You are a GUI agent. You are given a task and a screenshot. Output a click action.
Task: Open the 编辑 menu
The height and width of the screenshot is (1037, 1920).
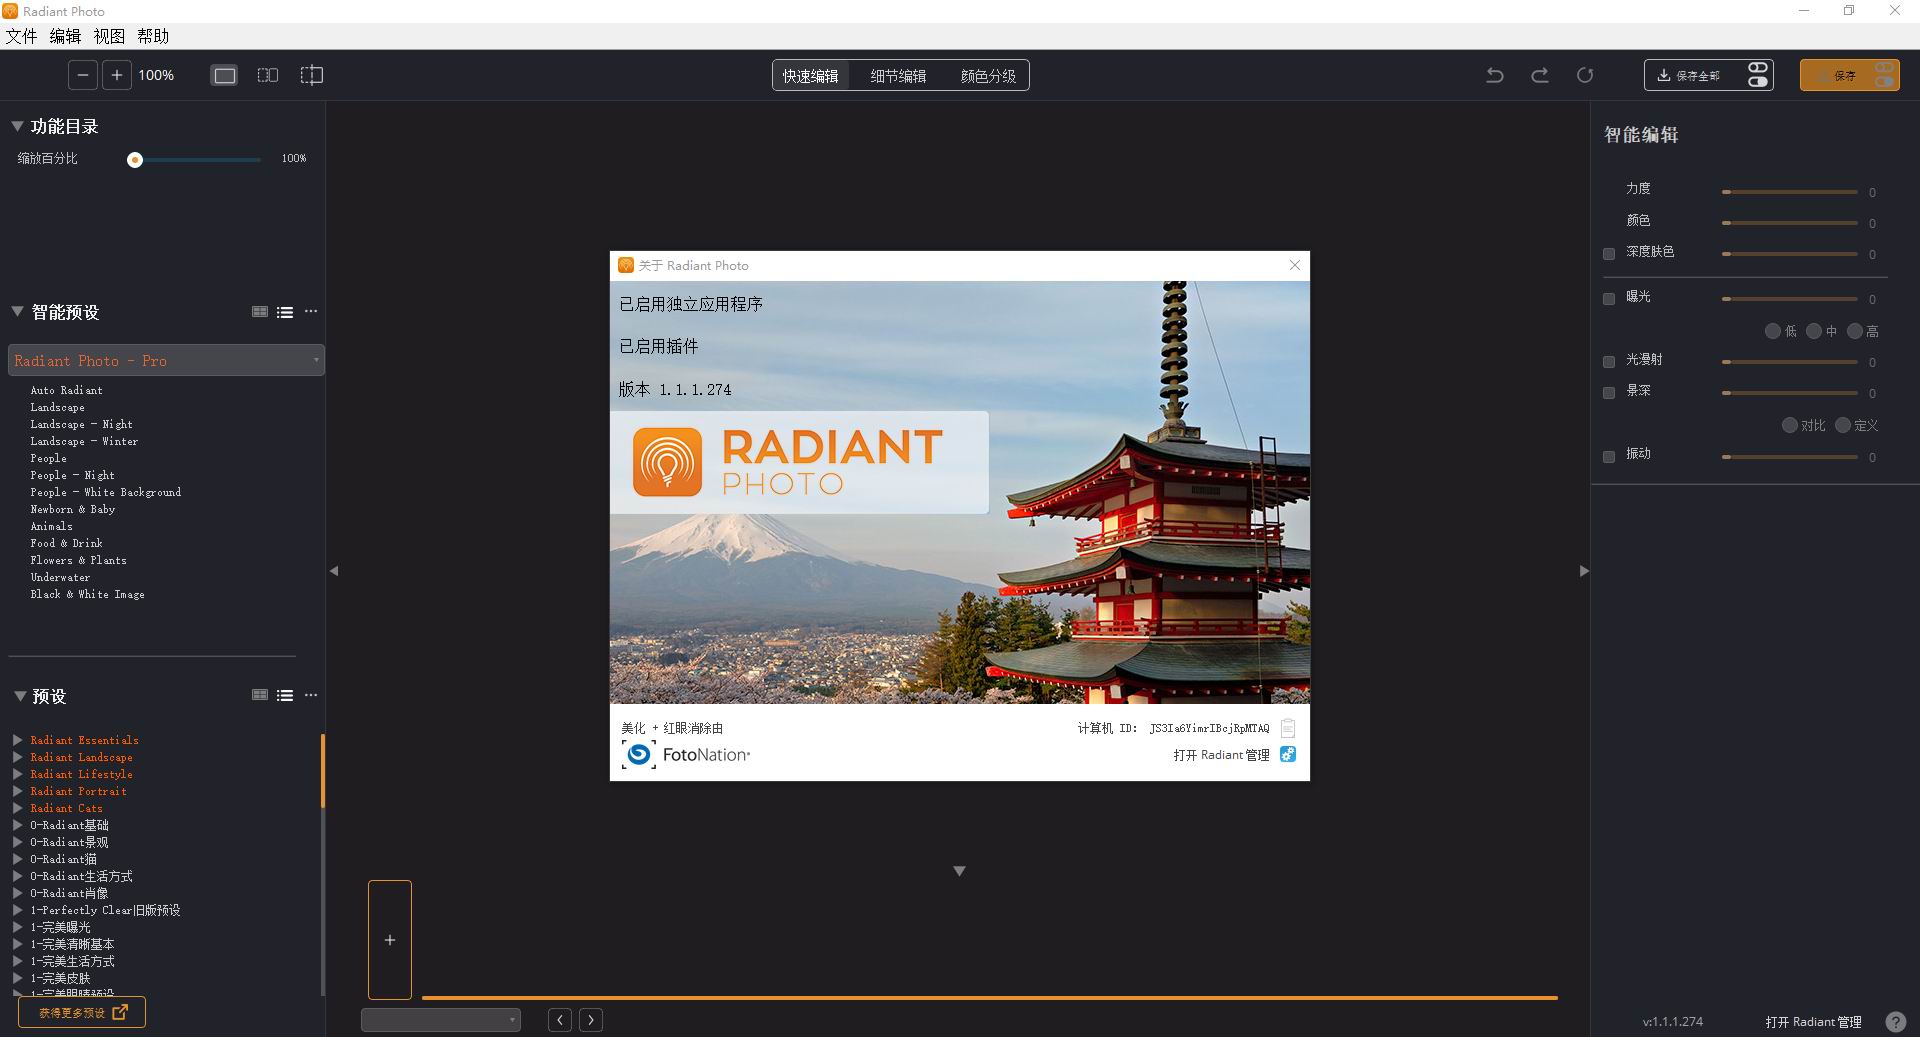click(65, 36)
